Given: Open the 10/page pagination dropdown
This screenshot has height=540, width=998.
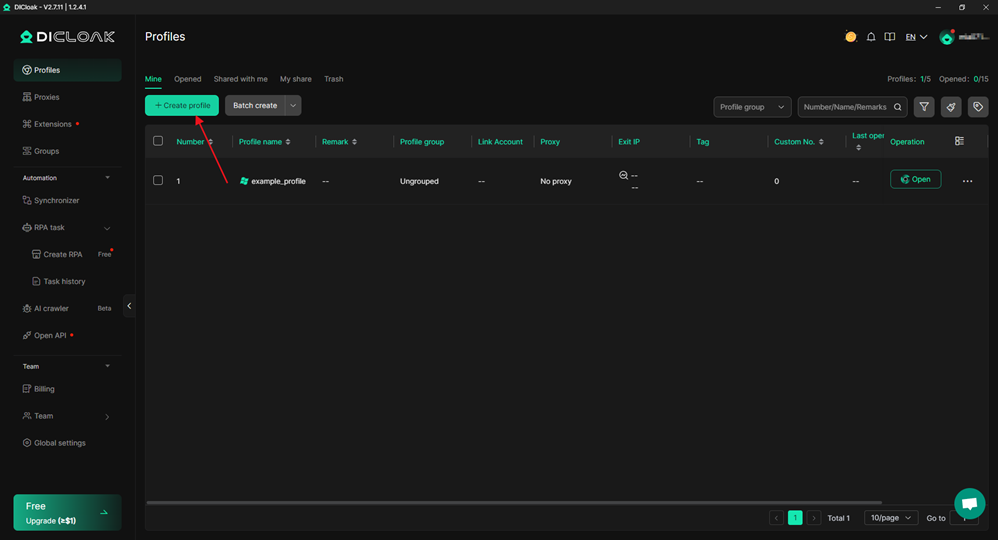Looking at the screenshot, I should (890, 518).
